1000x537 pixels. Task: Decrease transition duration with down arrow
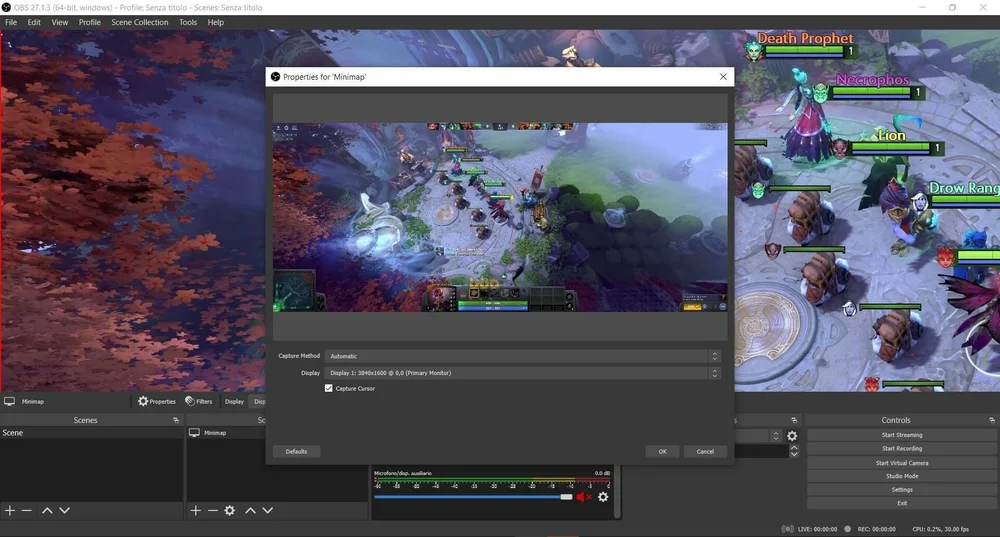click(794, 454)
